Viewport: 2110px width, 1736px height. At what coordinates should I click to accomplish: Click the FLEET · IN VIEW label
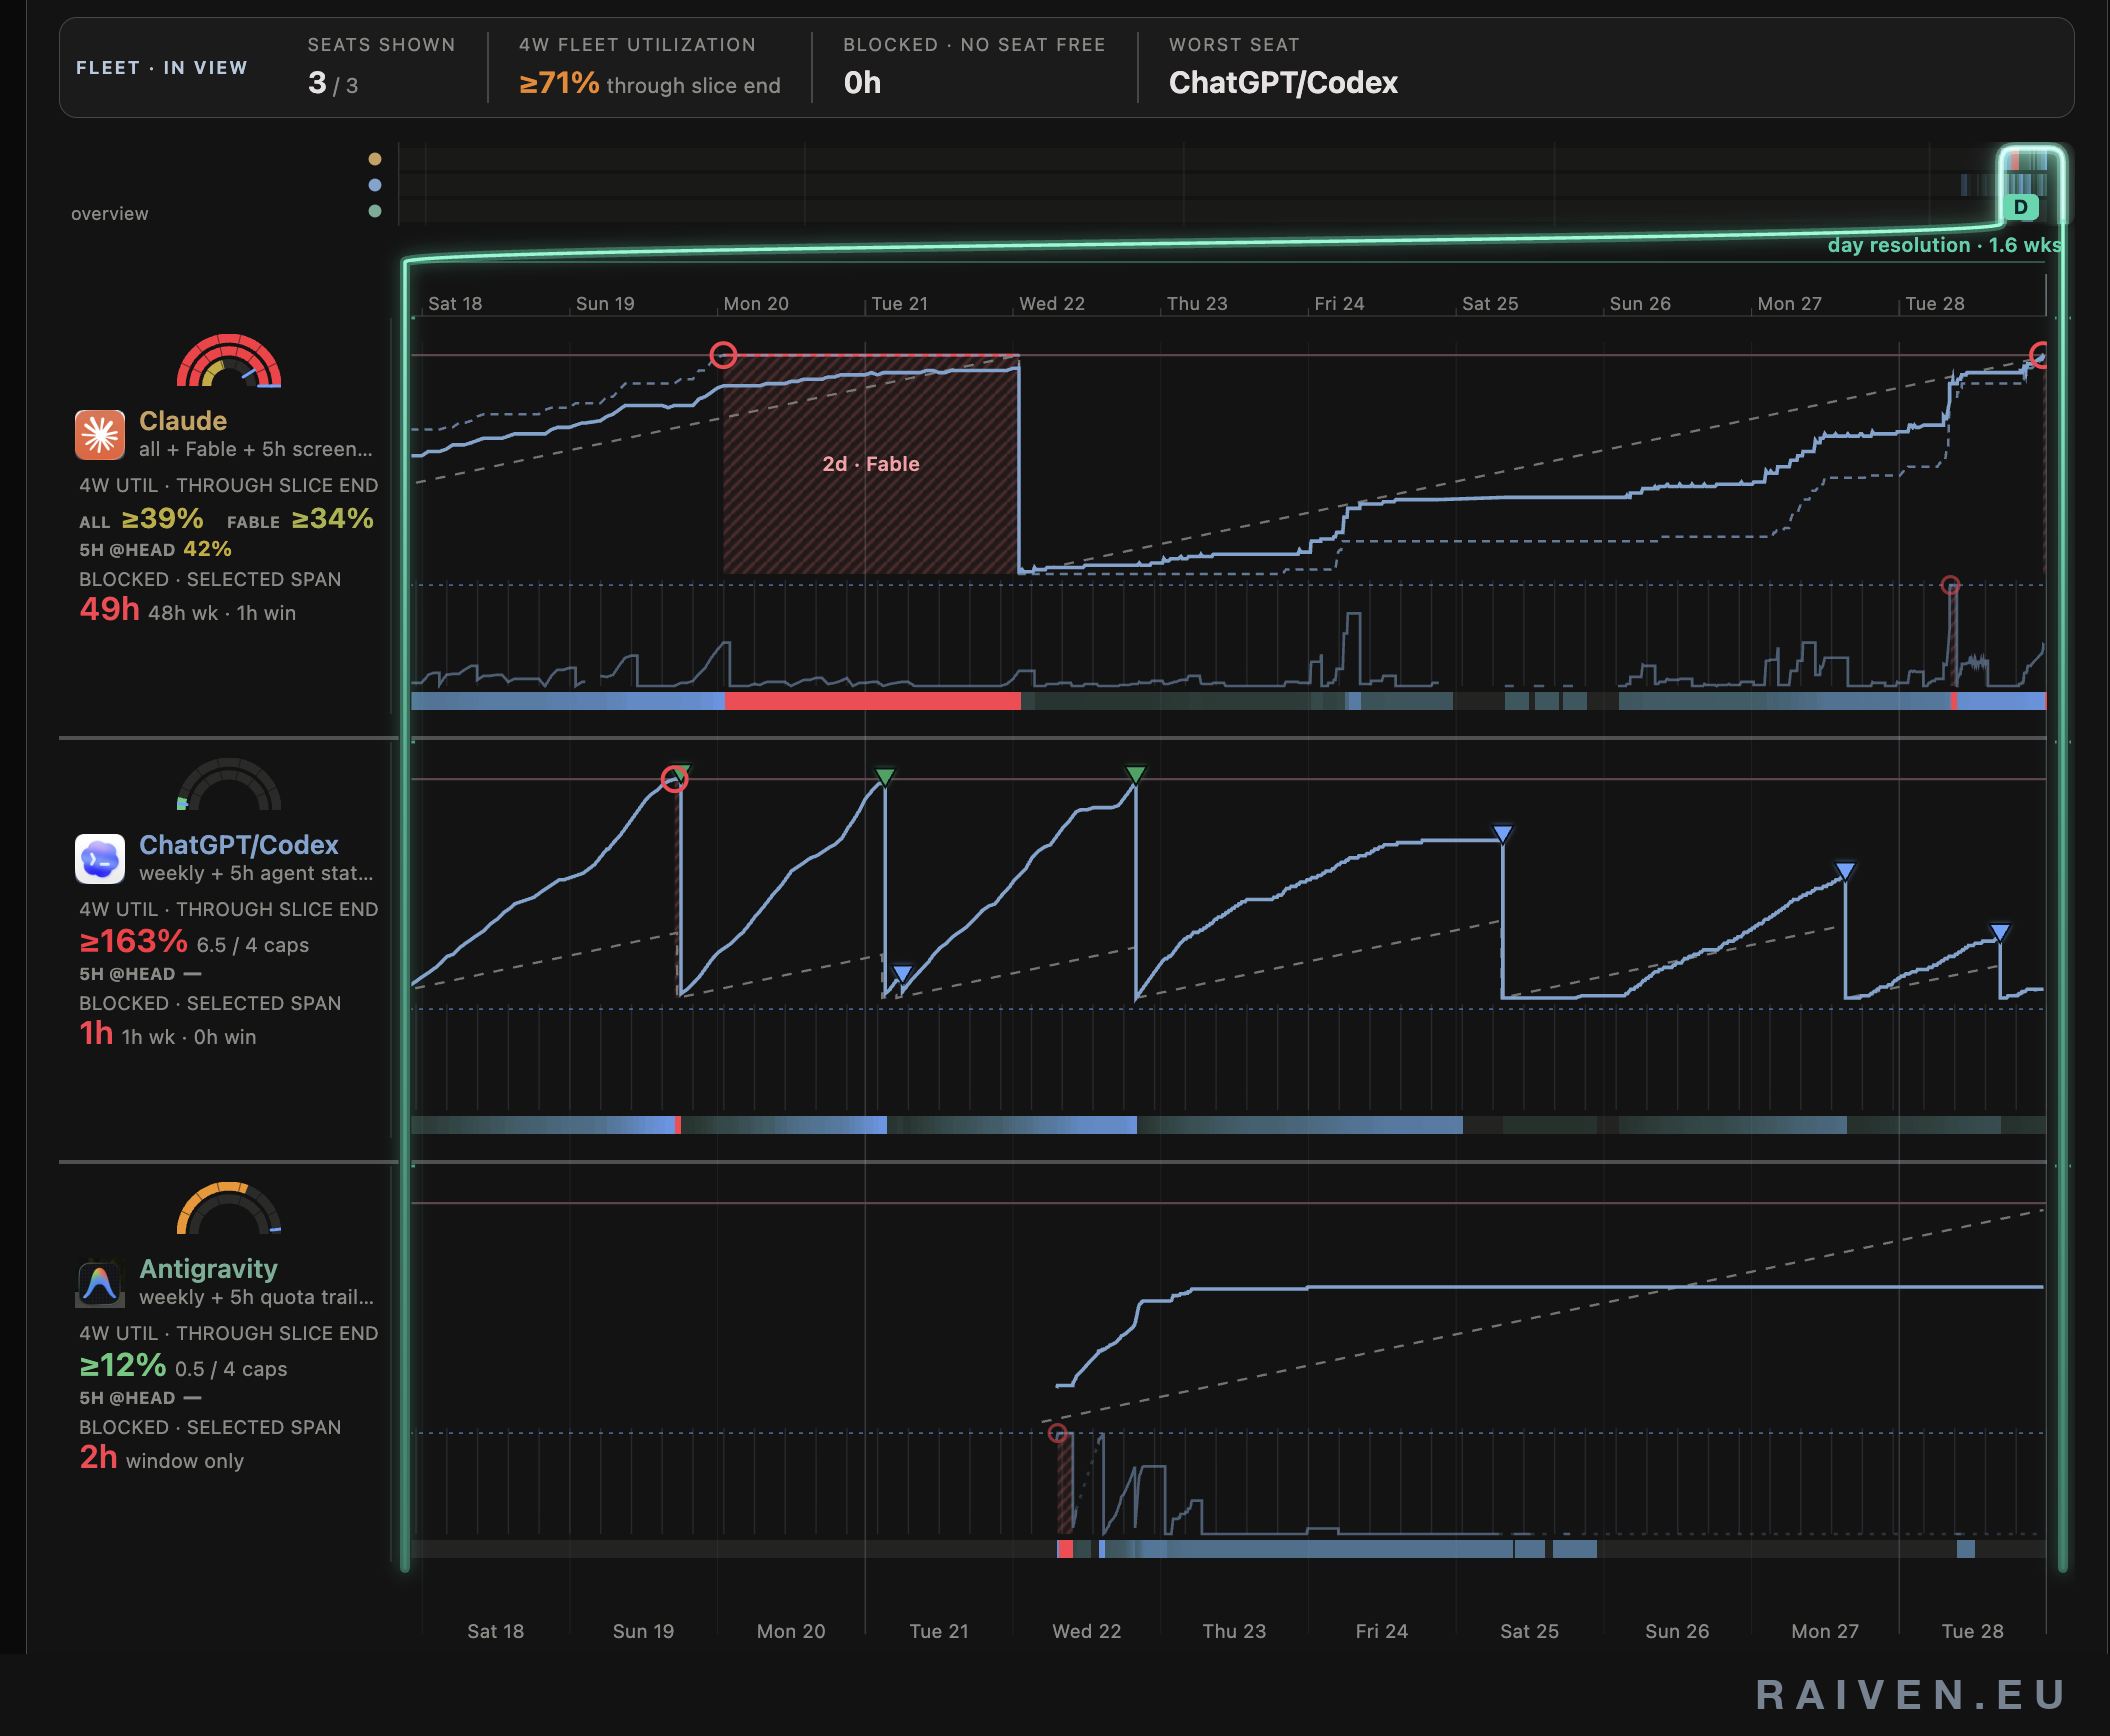click(x=162, y=68)
